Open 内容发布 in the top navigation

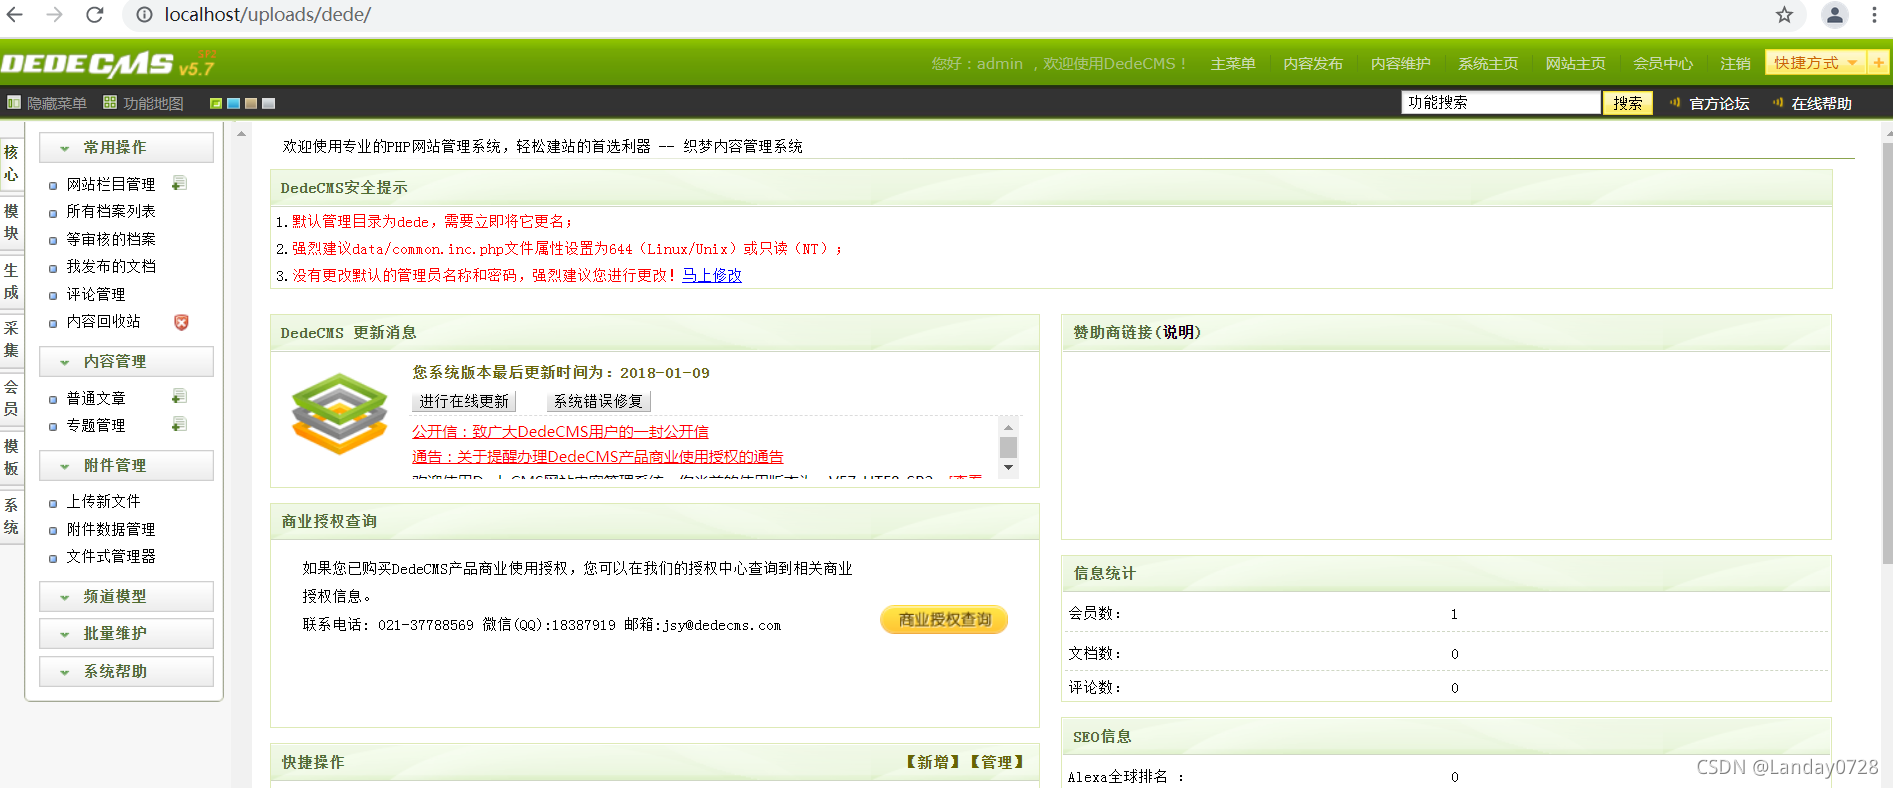pyautogui.click(x=1313, y=64)
